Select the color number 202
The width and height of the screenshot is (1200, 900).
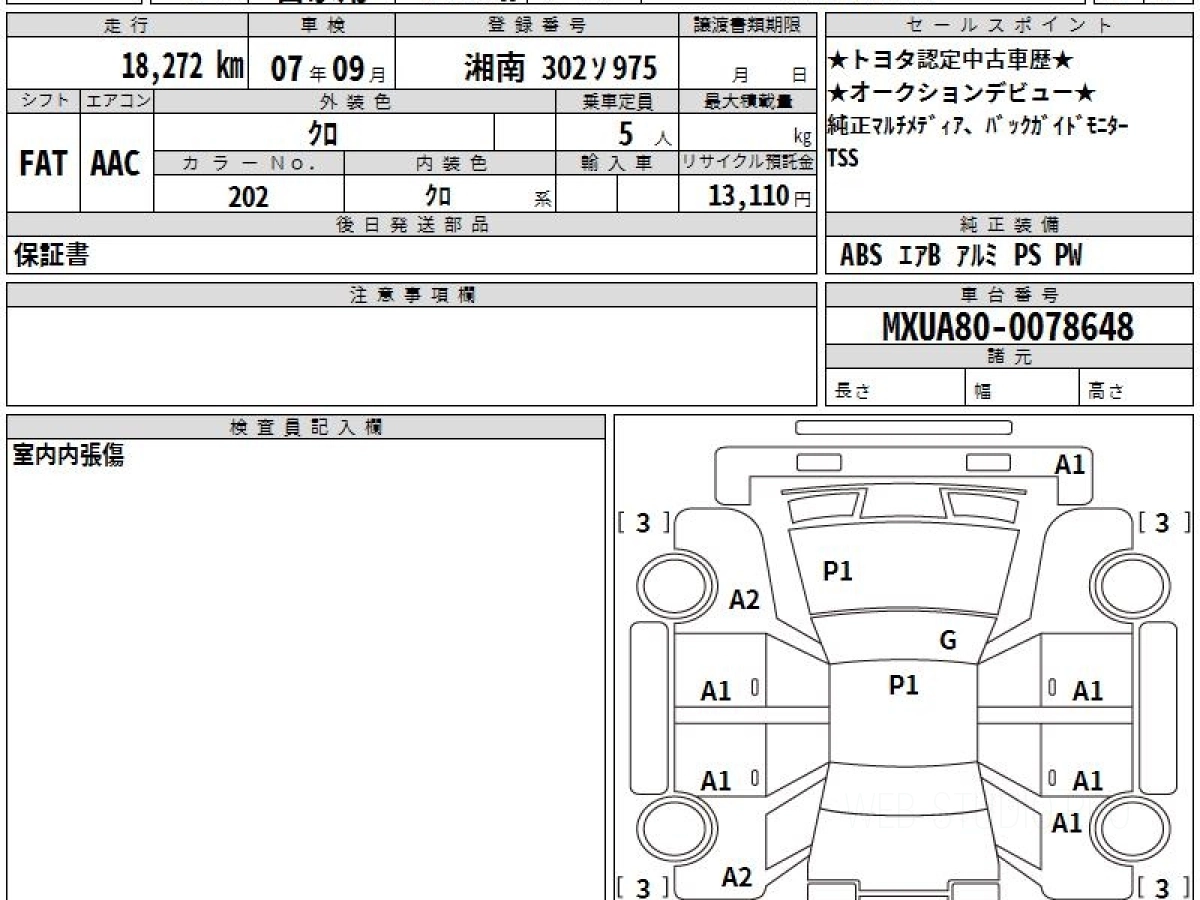pyautogui.click(x=248, y=196)
